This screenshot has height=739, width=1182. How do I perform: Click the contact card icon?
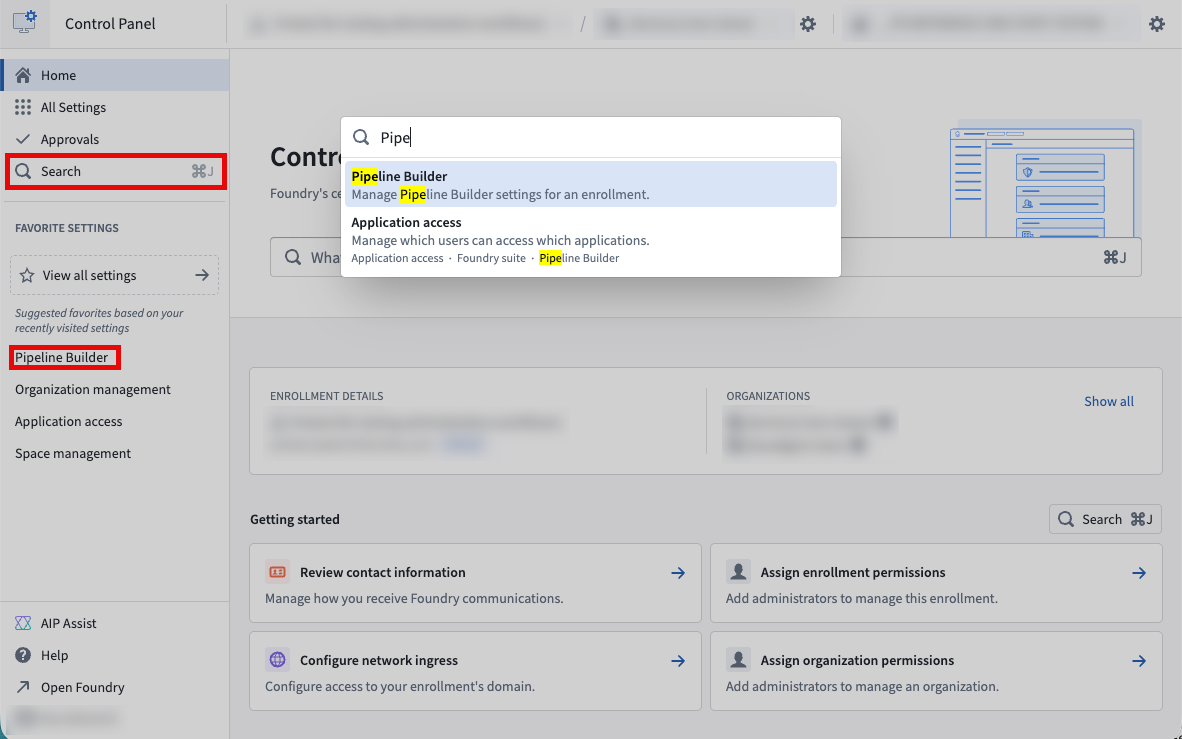tap(277, 572)
